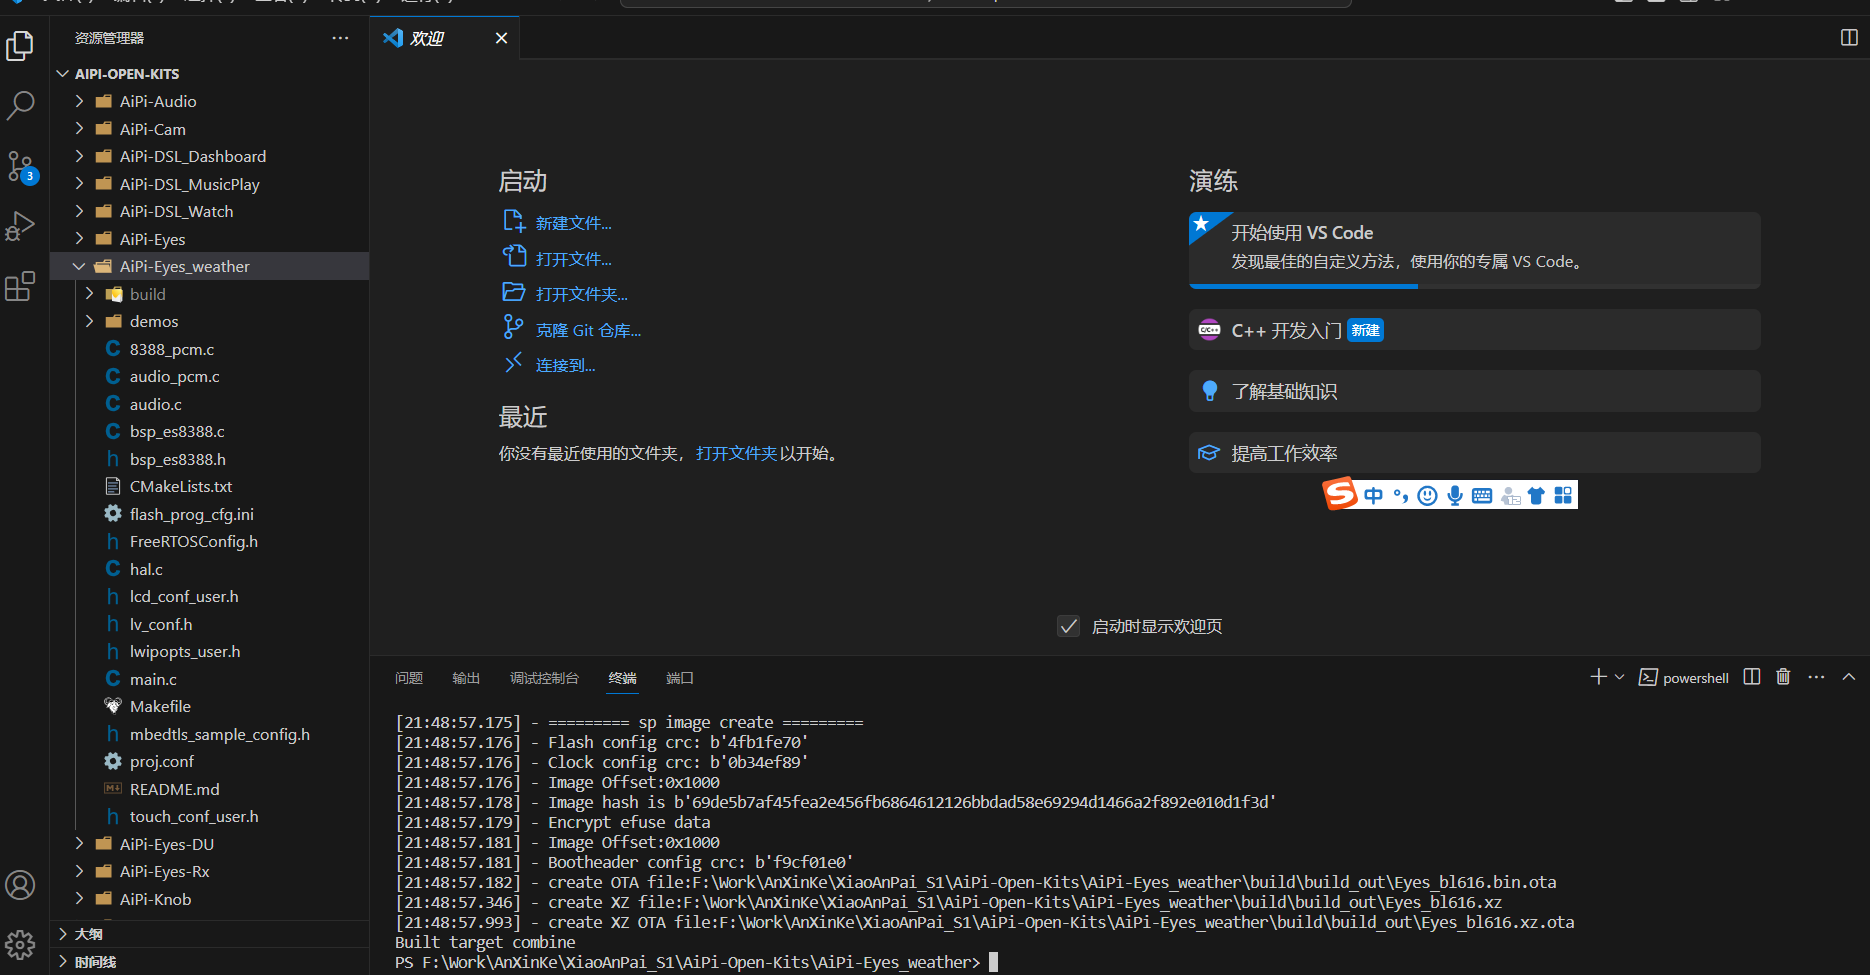1870x975 pixels.
Task: Switch to the 问题 panel tab
Action: pos(409,678)
